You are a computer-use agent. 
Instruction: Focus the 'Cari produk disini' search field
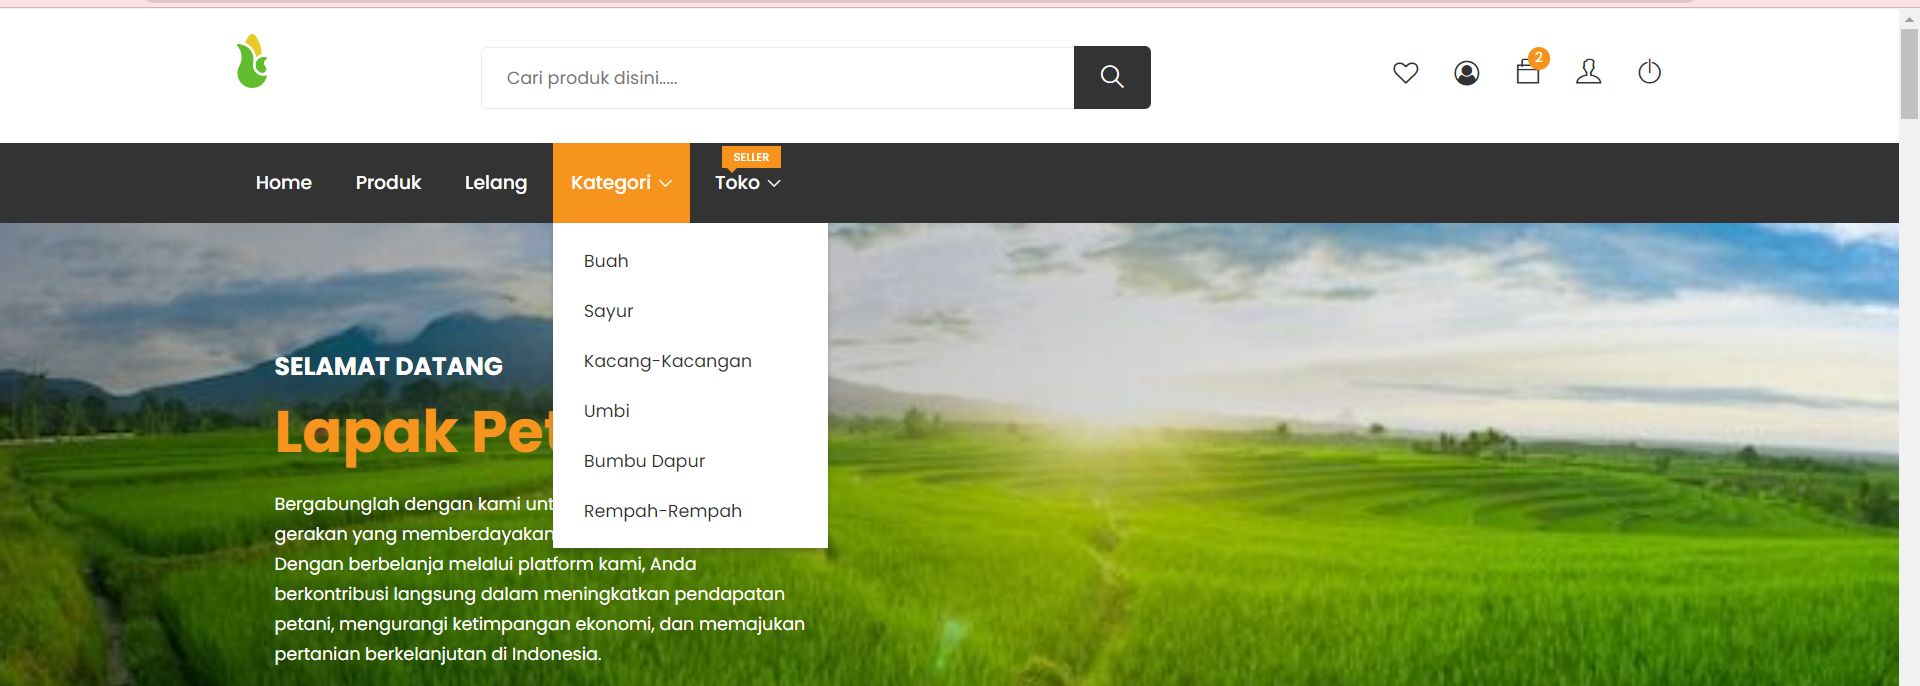click(777, 78)
